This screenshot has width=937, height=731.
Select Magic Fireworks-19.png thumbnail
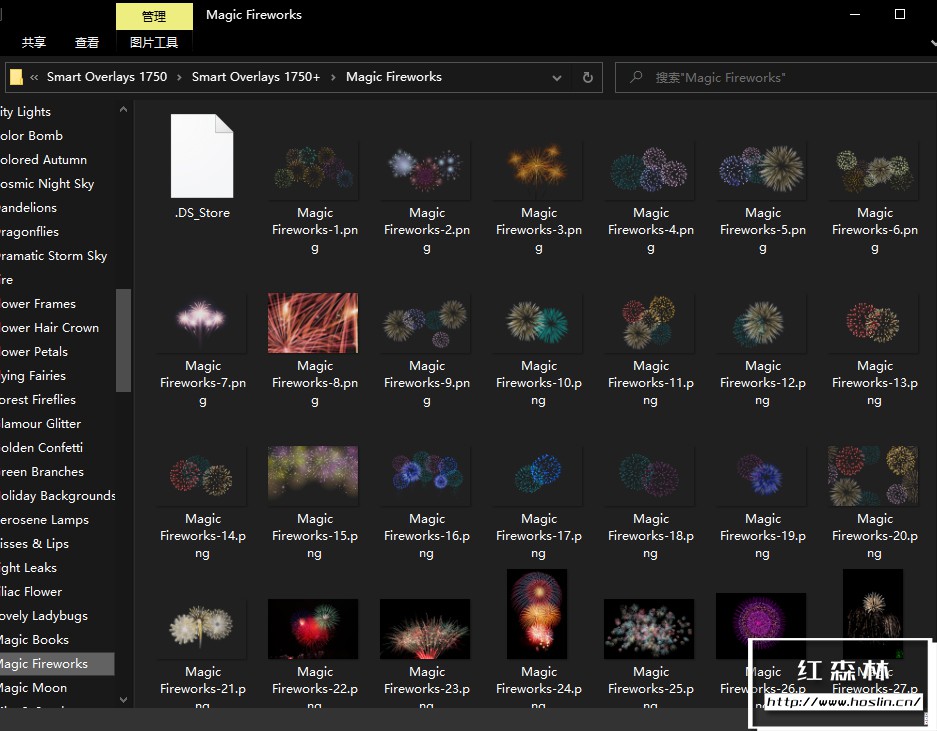761,476
